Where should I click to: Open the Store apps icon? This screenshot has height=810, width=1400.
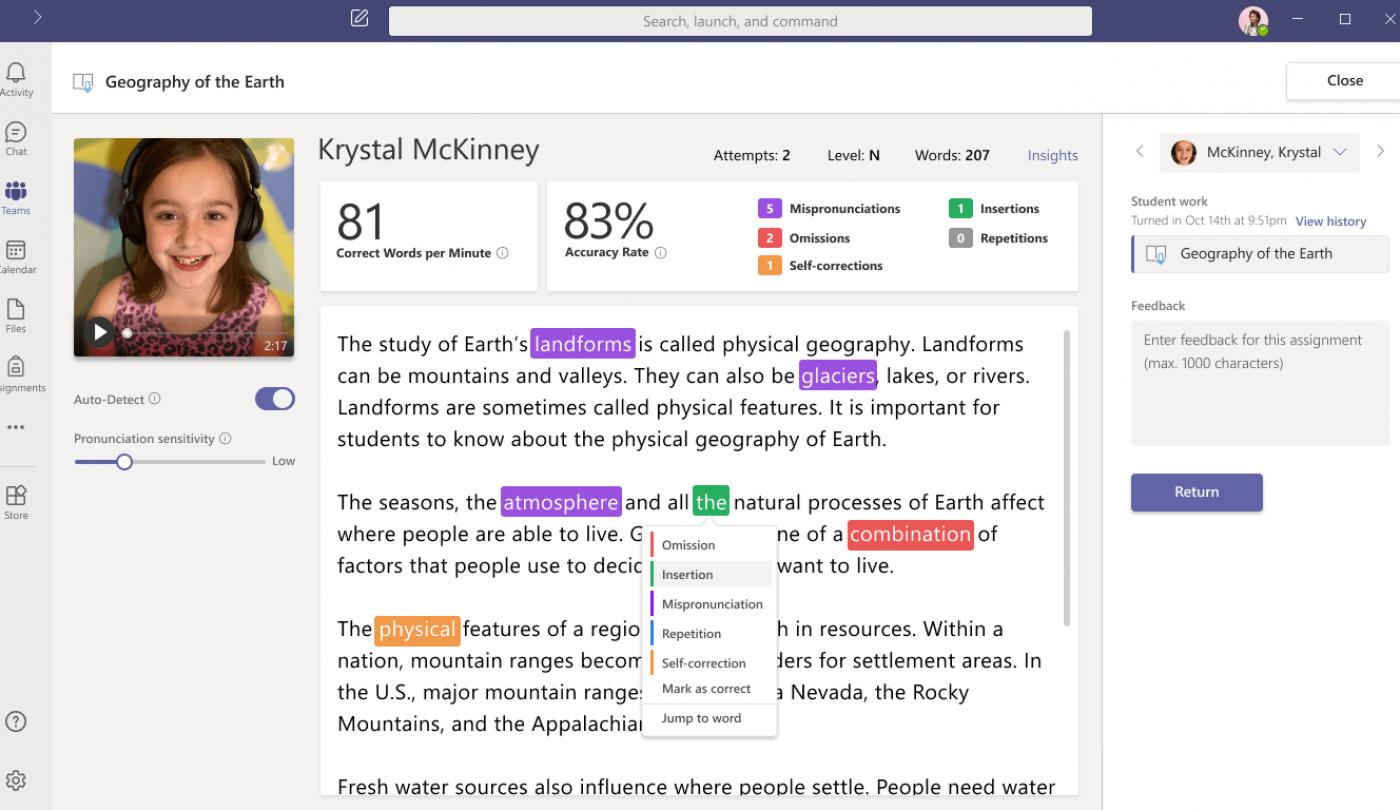[x=16, y=496]
